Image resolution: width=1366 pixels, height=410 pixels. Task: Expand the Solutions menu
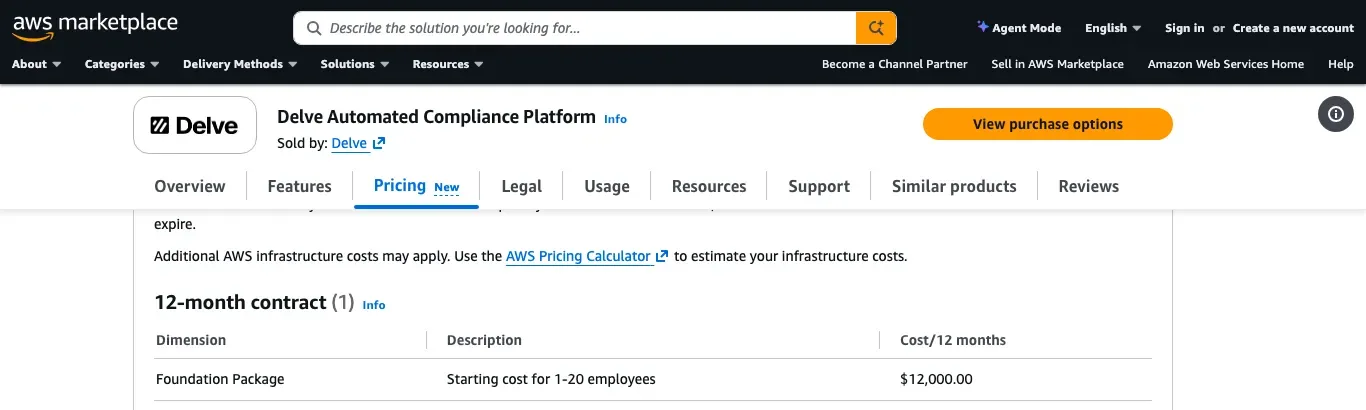click(x=355, y=64)
